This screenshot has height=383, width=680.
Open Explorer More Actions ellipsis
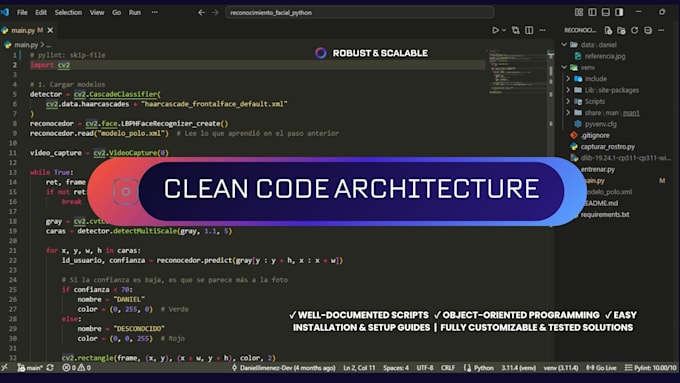661,30
